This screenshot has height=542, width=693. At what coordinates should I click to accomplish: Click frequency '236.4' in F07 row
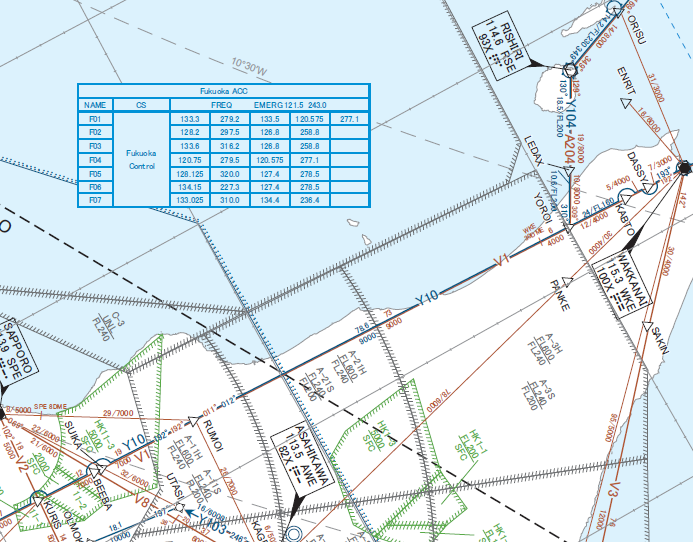tap(309, 200)
